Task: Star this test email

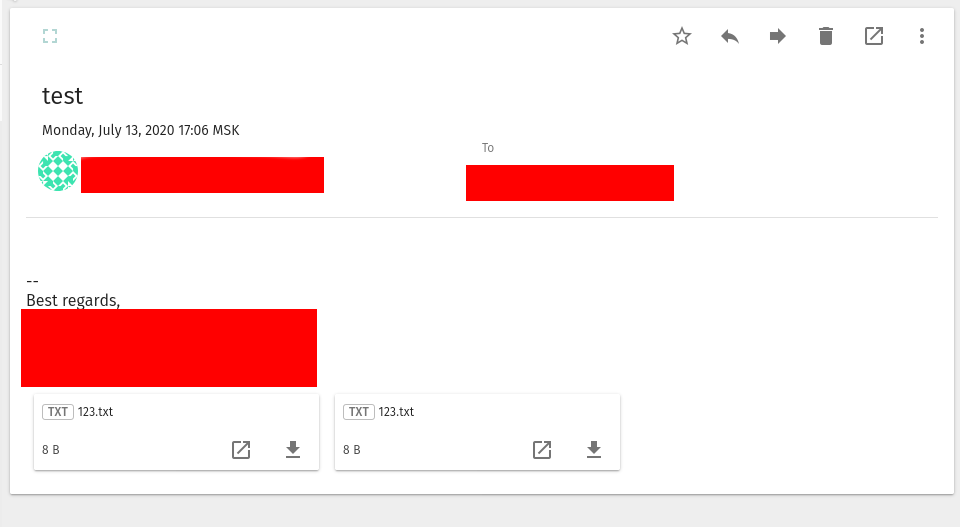Action: pos(682,37)
